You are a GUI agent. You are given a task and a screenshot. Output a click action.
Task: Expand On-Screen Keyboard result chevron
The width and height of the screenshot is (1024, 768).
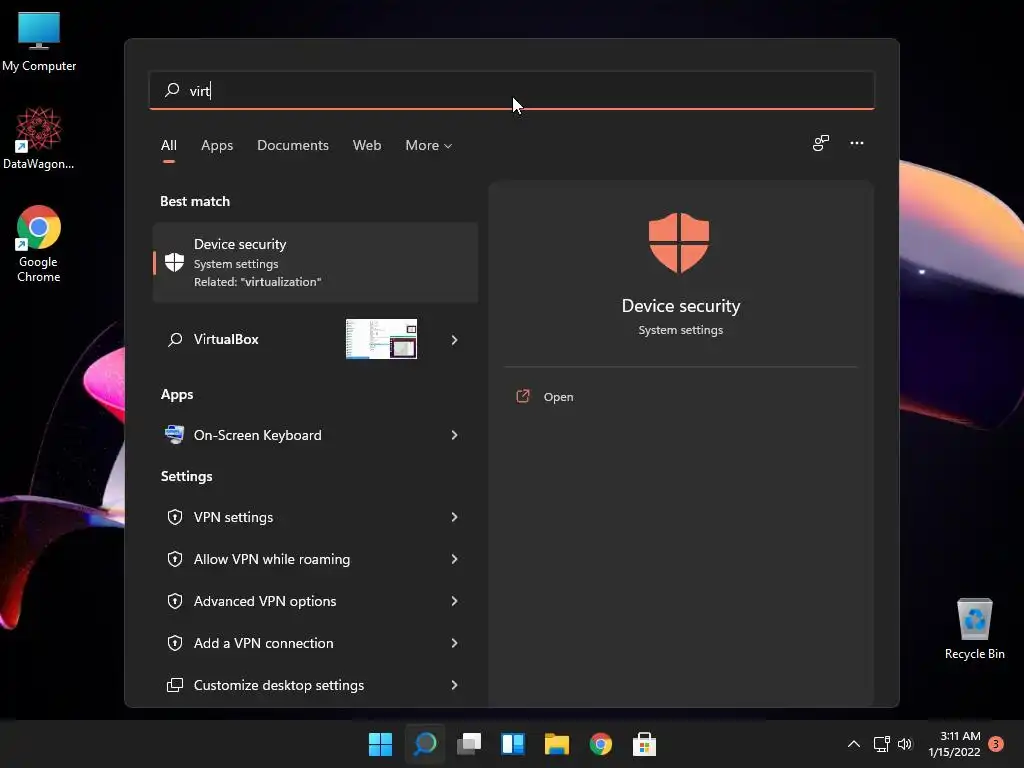tap(455, 435)
